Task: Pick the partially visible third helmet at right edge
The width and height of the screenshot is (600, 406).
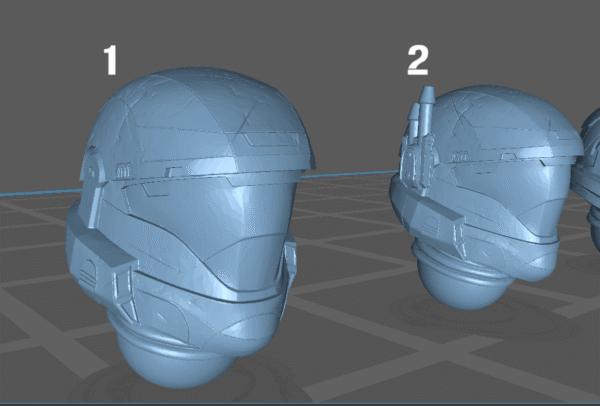Action: pos(590,170)
